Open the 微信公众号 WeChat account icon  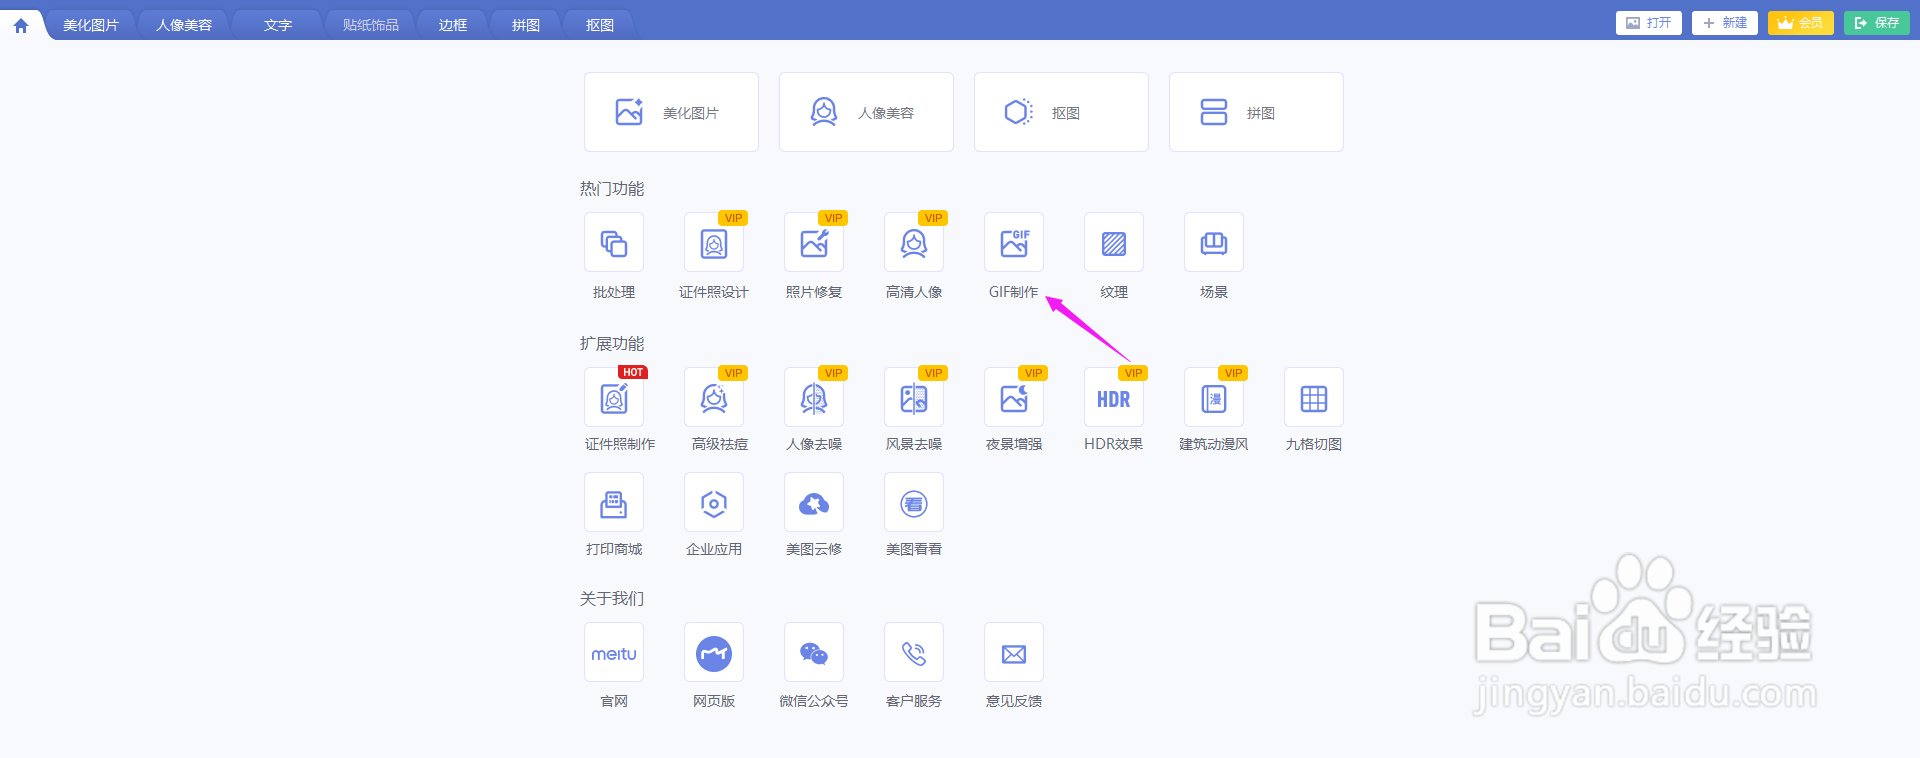(814, 652)
